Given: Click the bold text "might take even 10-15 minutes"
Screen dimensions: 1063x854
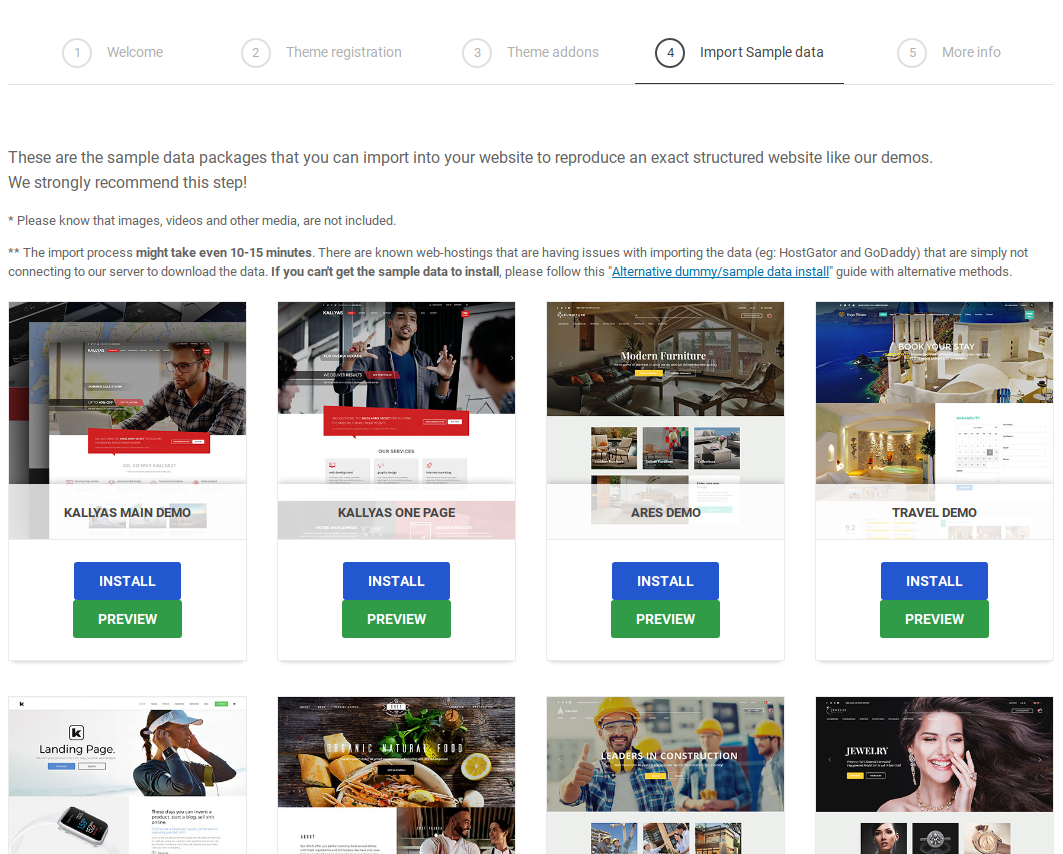Looking at the screenshot, I should point(224,253).
